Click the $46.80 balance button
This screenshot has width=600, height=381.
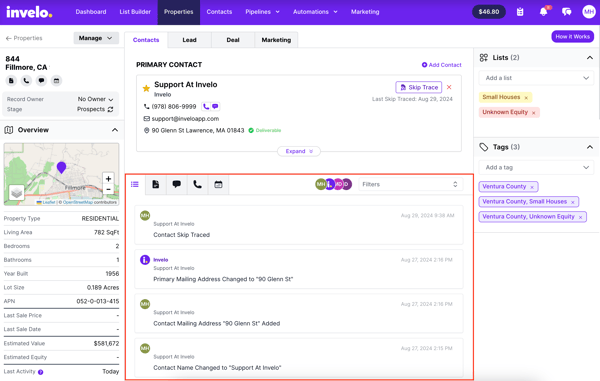tap(489, 12)
